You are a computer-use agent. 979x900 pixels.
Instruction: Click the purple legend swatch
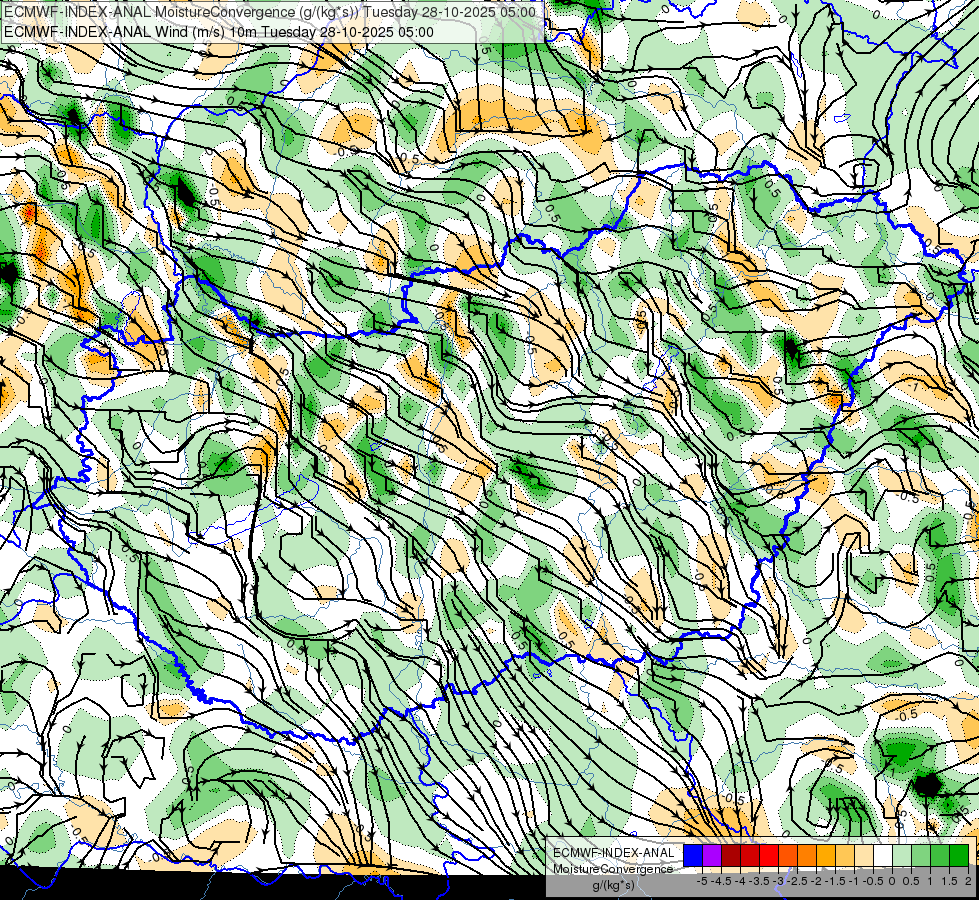click(712, 855)
